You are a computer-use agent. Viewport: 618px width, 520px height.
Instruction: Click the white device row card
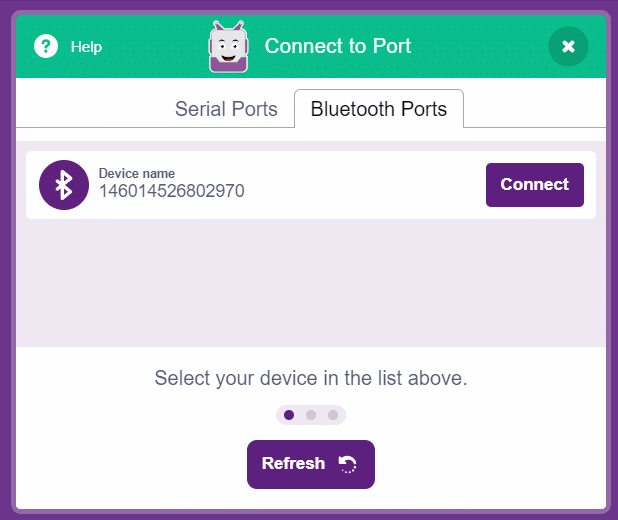click(311, 185)
